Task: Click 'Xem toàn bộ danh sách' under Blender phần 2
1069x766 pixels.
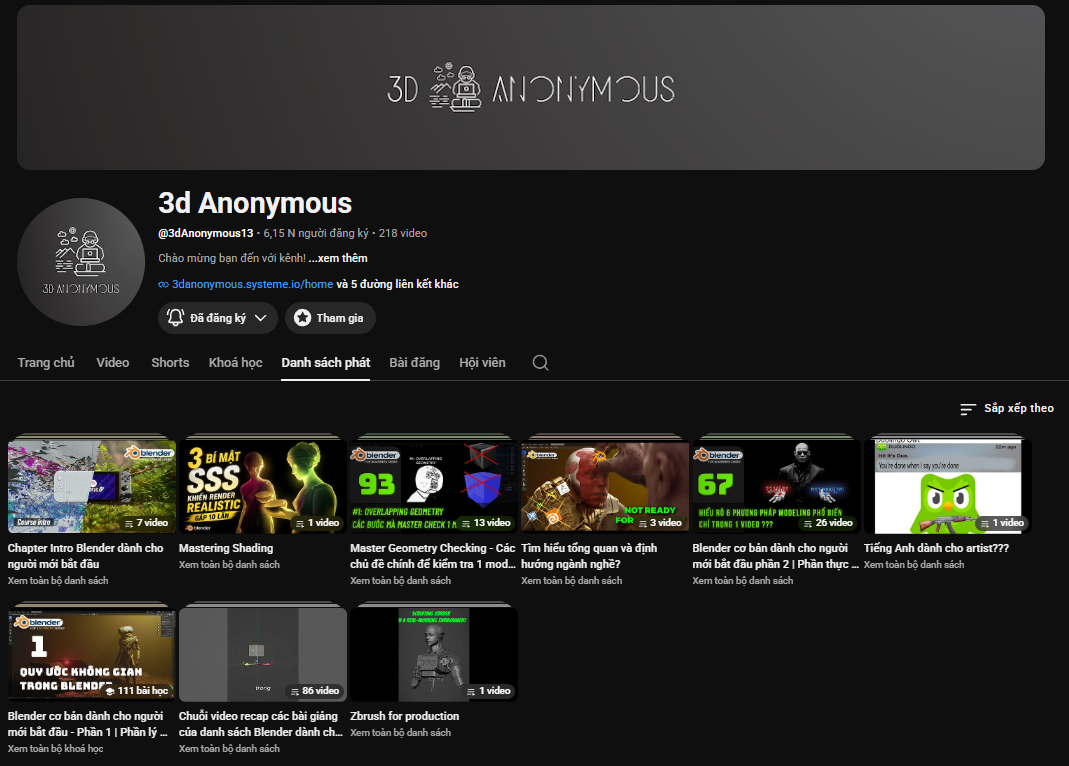Action: point(742,581)
